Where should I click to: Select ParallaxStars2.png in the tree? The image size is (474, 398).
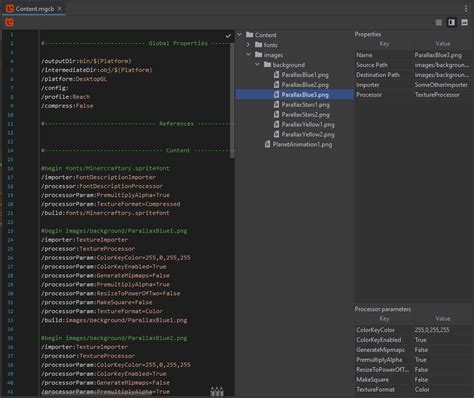[306, 115]
